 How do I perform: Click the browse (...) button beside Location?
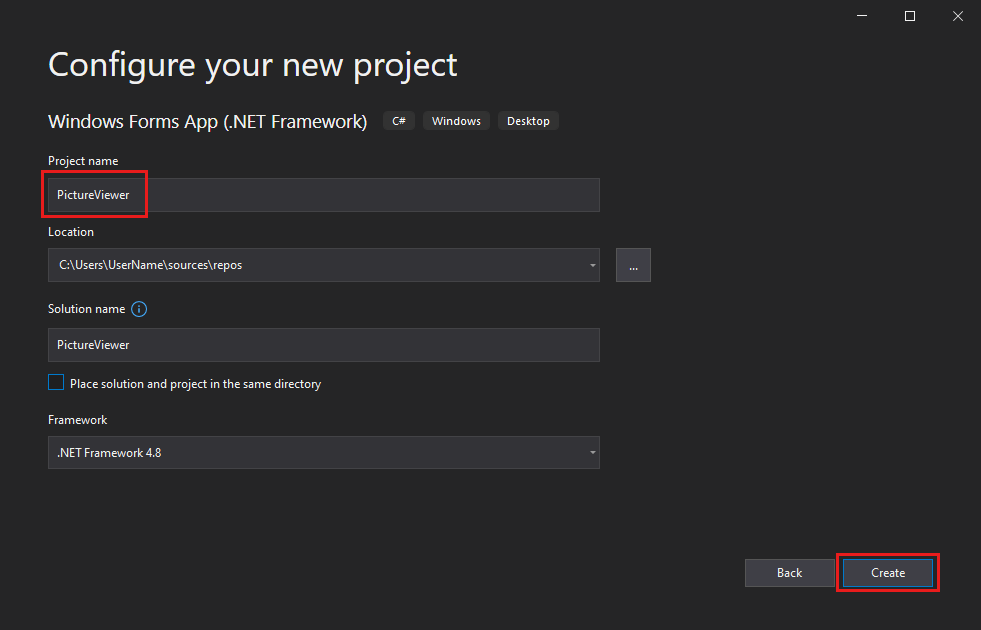pyautogui.click(x=633, y=264)
